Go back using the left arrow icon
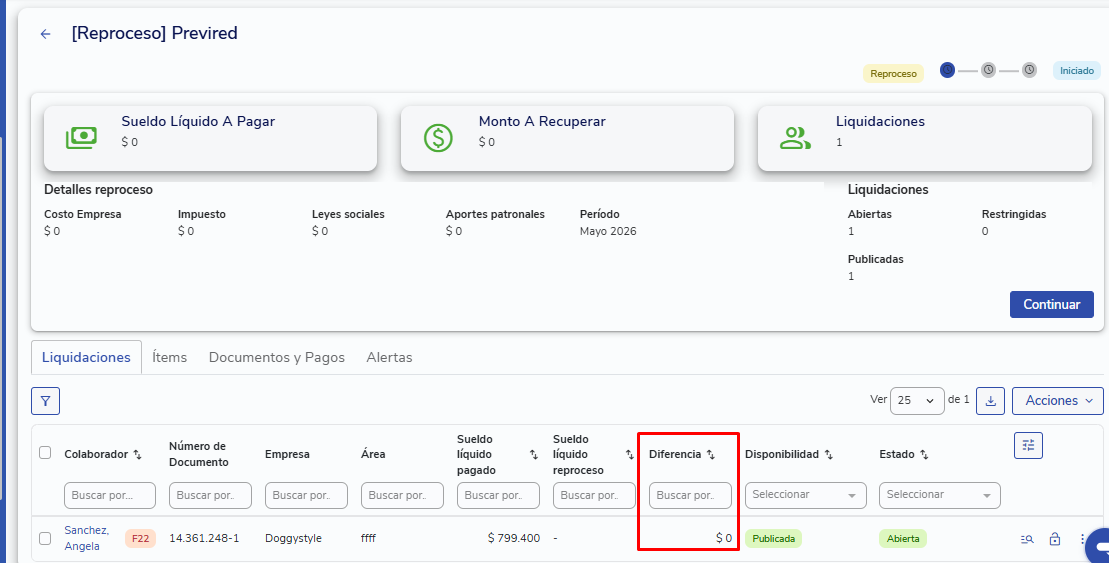This screenshot has width=1109, height=563. [45, 34]
